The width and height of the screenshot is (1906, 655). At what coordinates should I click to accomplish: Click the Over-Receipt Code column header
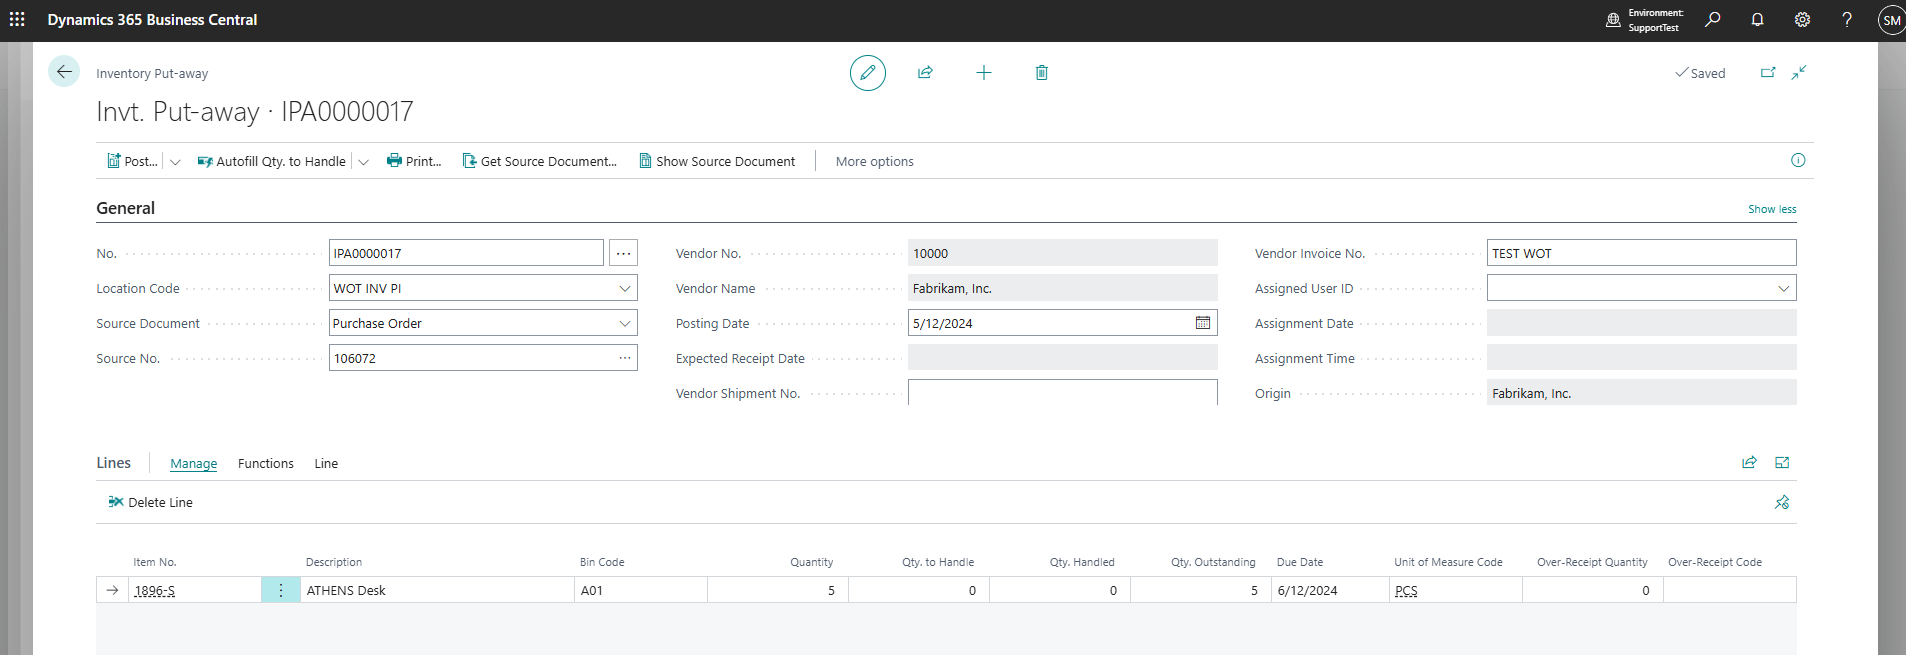pyautogui.click(x=1715, y=562)
